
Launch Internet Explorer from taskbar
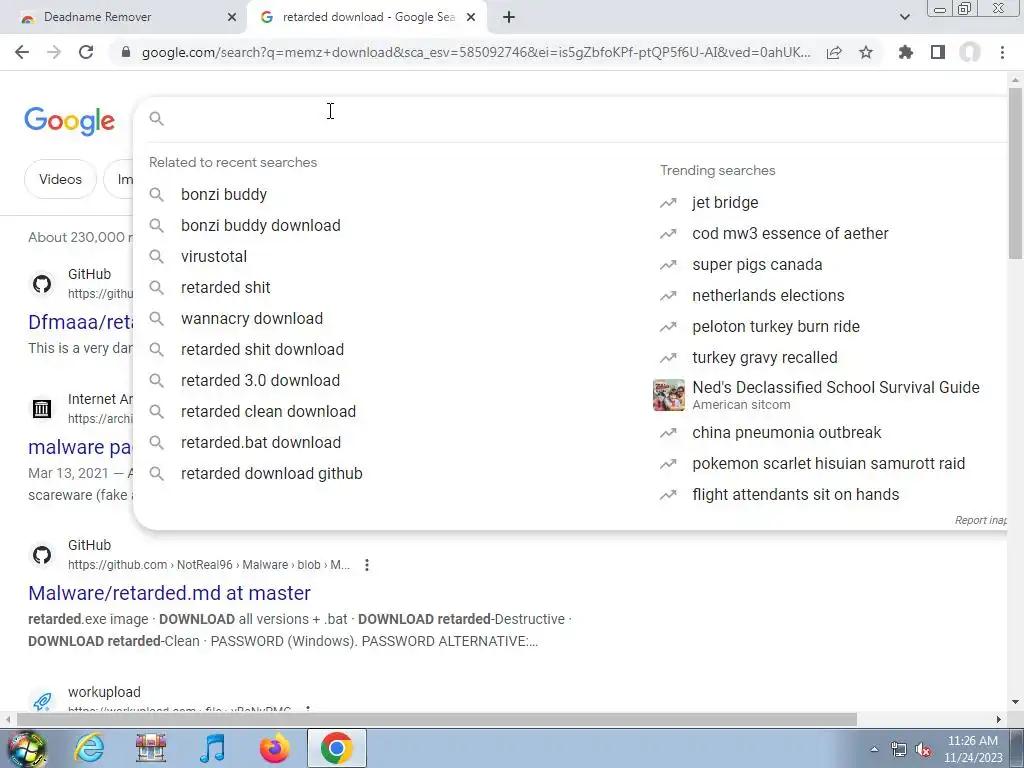click(89, 748)
